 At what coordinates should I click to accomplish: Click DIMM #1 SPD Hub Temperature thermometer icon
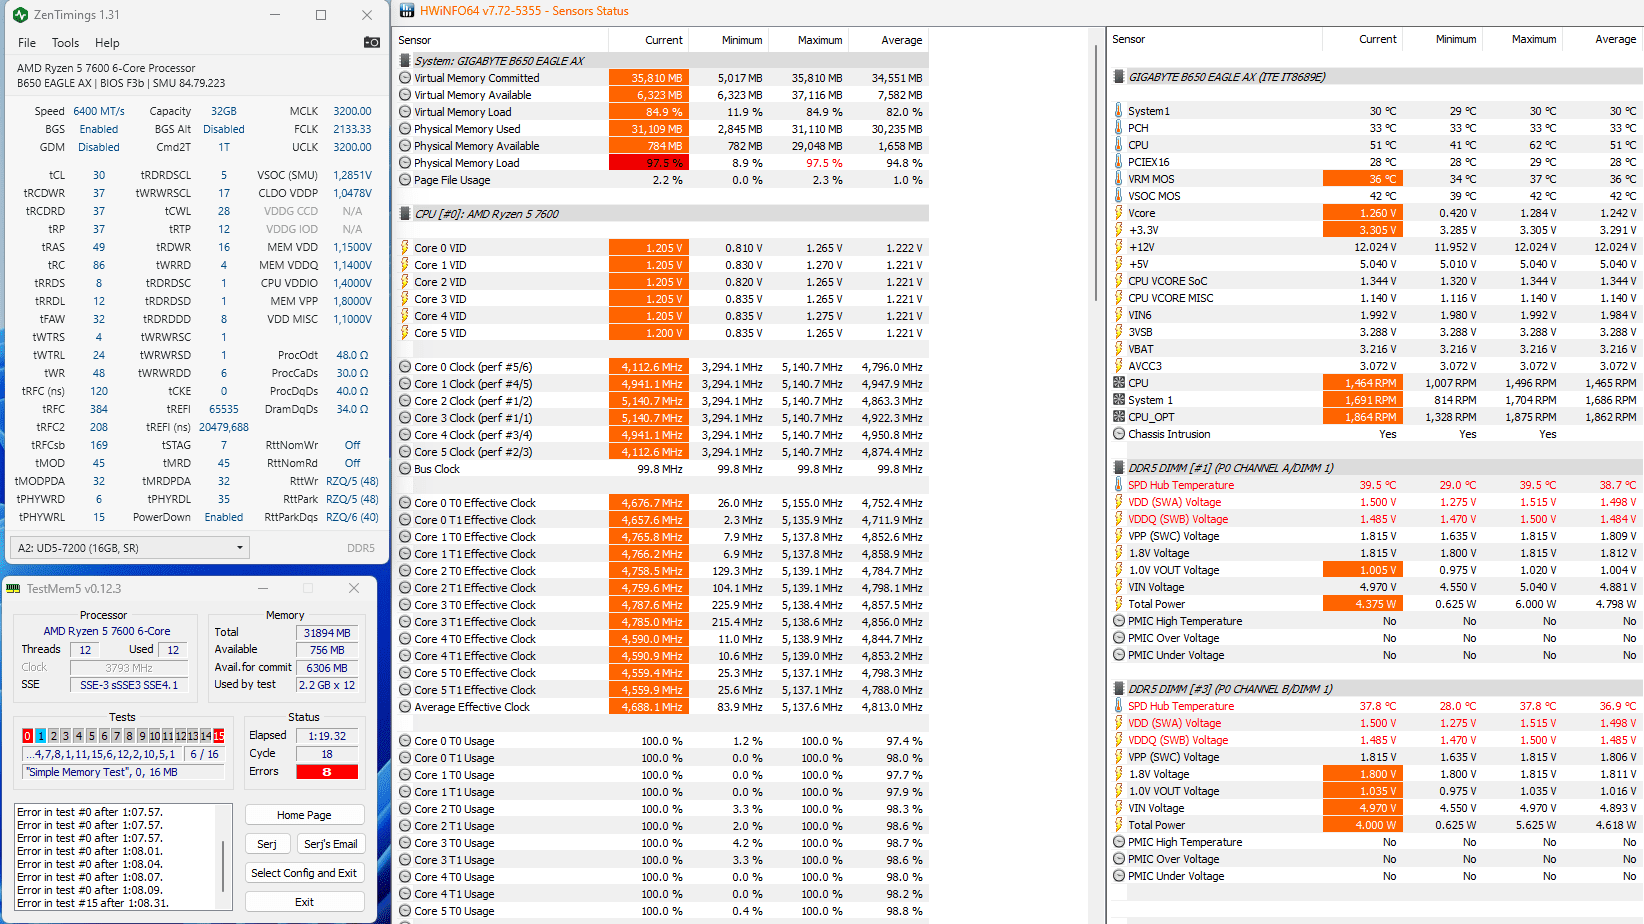[1119, 485]
